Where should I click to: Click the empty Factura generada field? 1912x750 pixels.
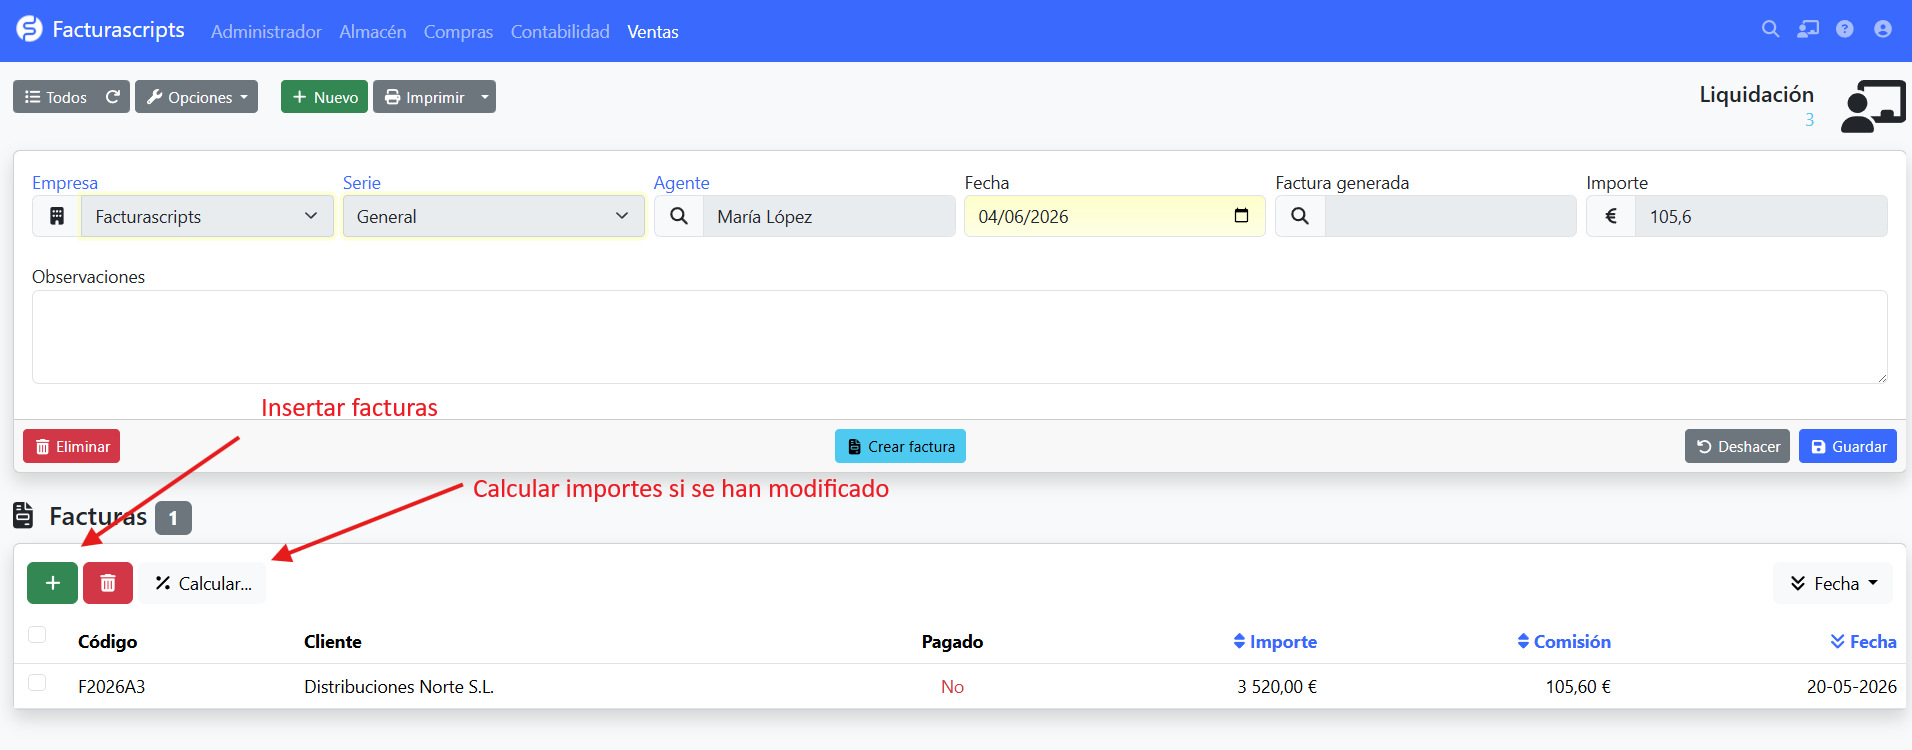click(x=1451, y=216)
